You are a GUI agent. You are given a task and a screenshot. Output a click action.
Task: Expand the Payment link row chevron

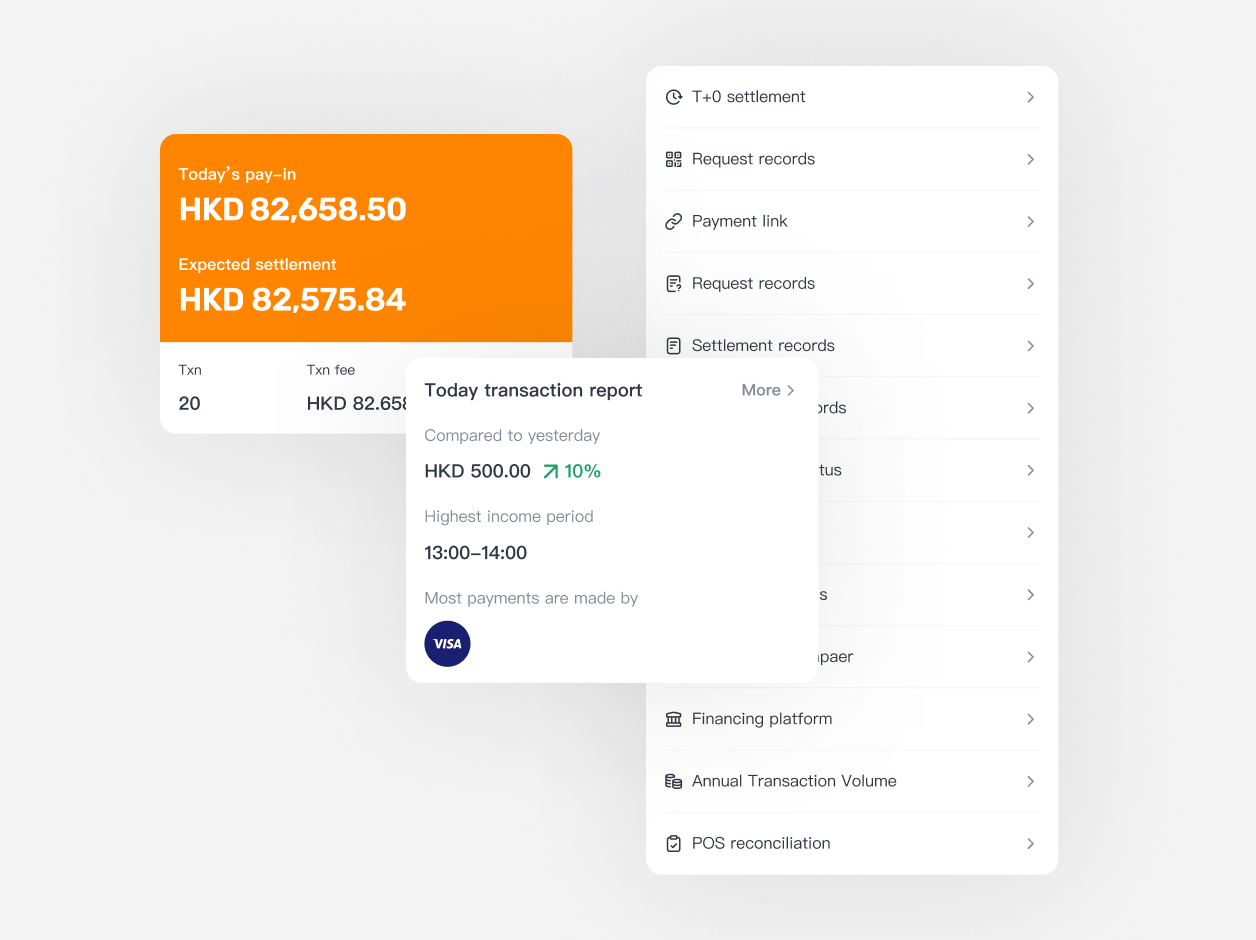(x=1030, y=221)
